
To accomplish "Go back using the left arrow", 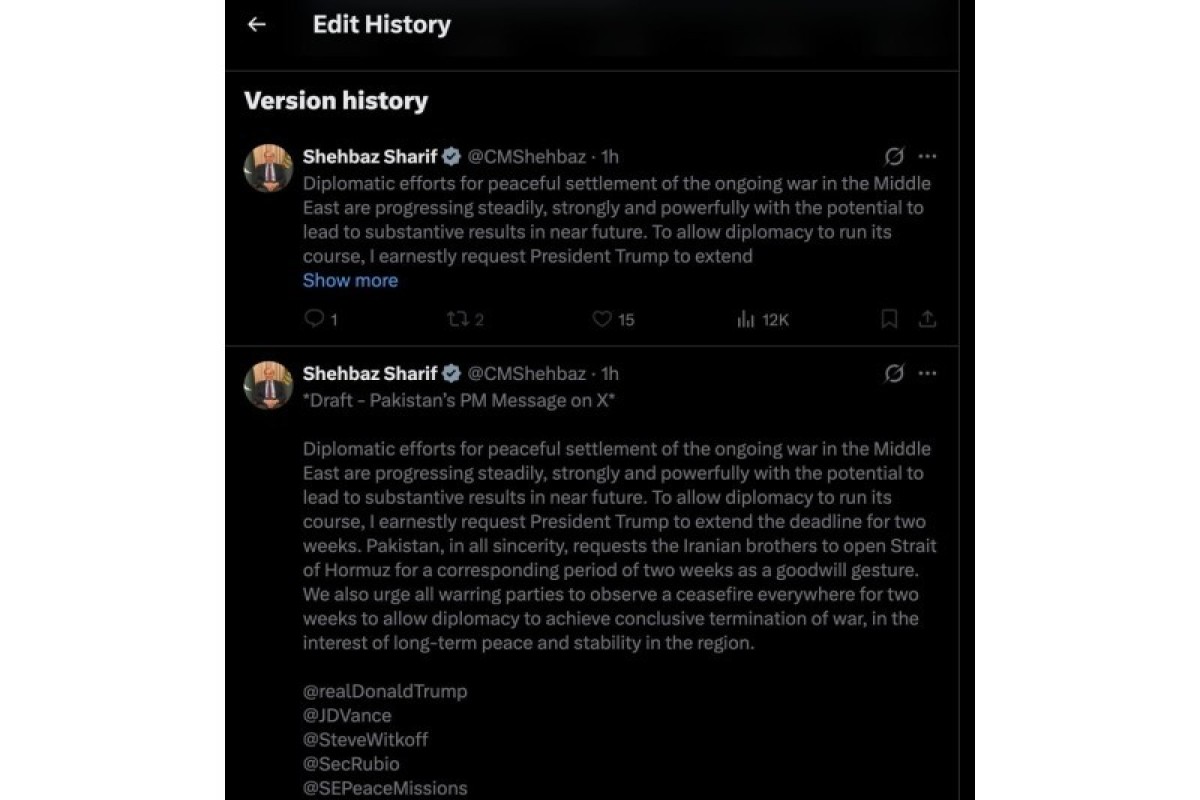I will point(257,25).
